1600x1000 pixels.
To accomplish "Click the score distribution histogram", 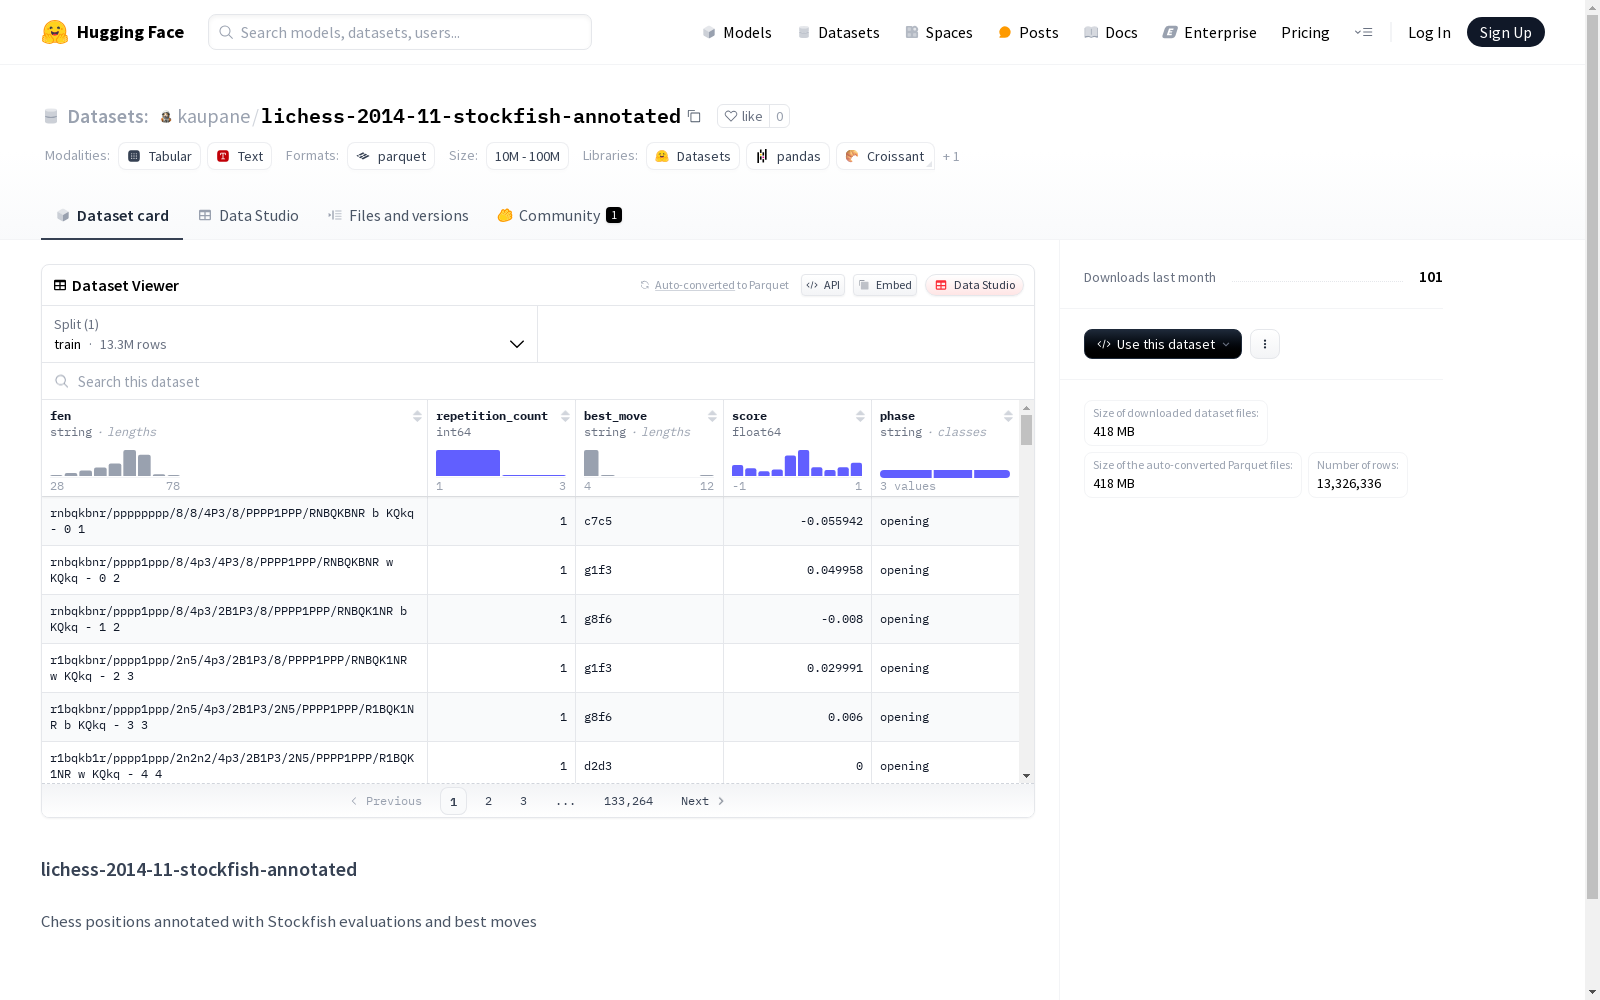I will click(x=797, y=463).
